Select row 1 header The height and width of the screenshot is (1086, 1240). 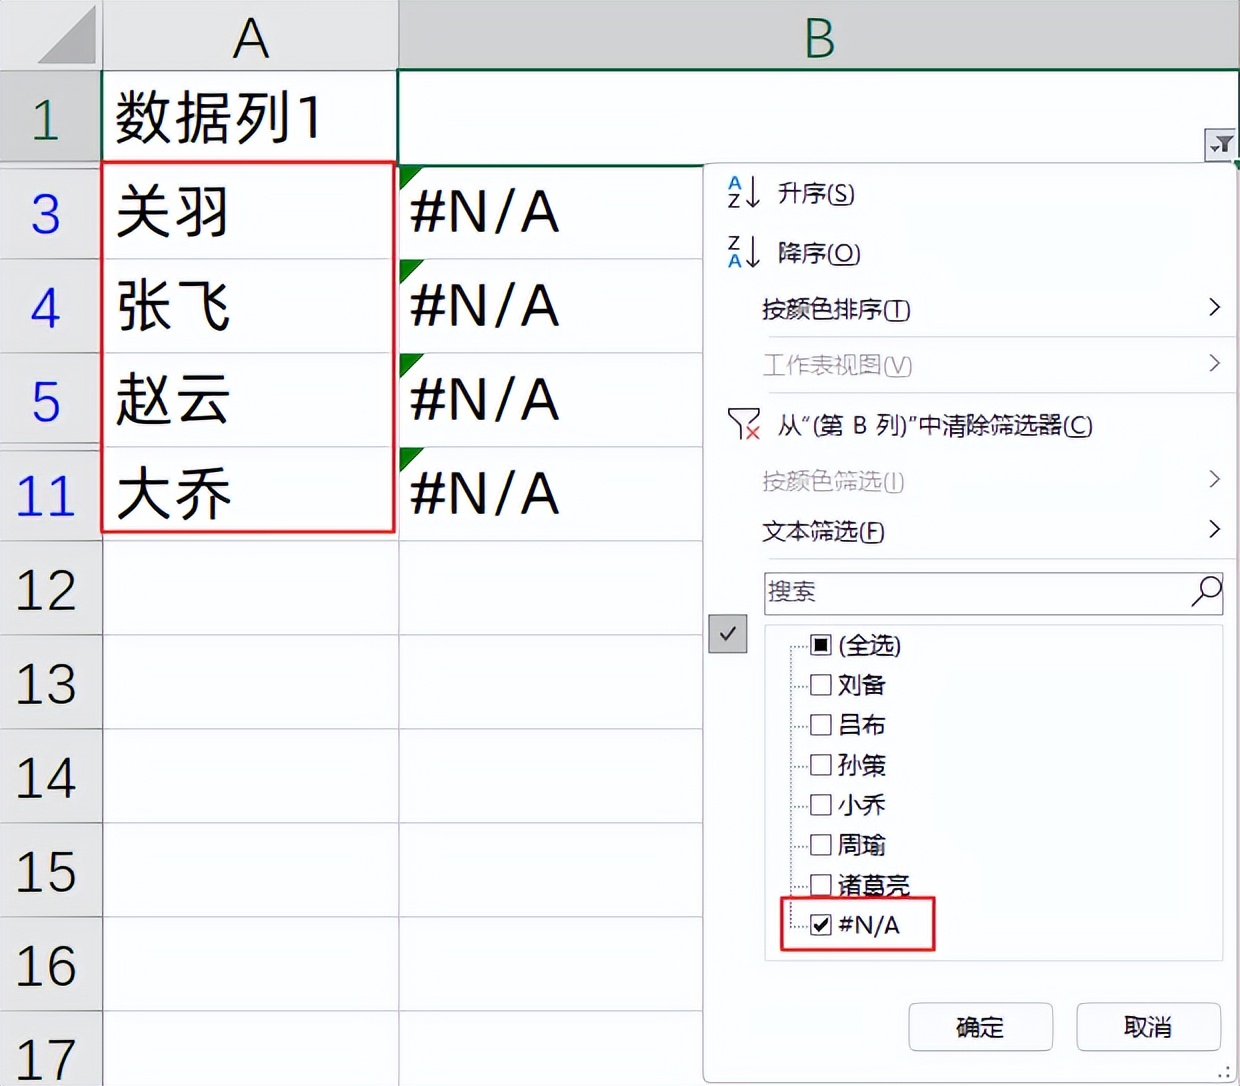(x=50, y=118)
